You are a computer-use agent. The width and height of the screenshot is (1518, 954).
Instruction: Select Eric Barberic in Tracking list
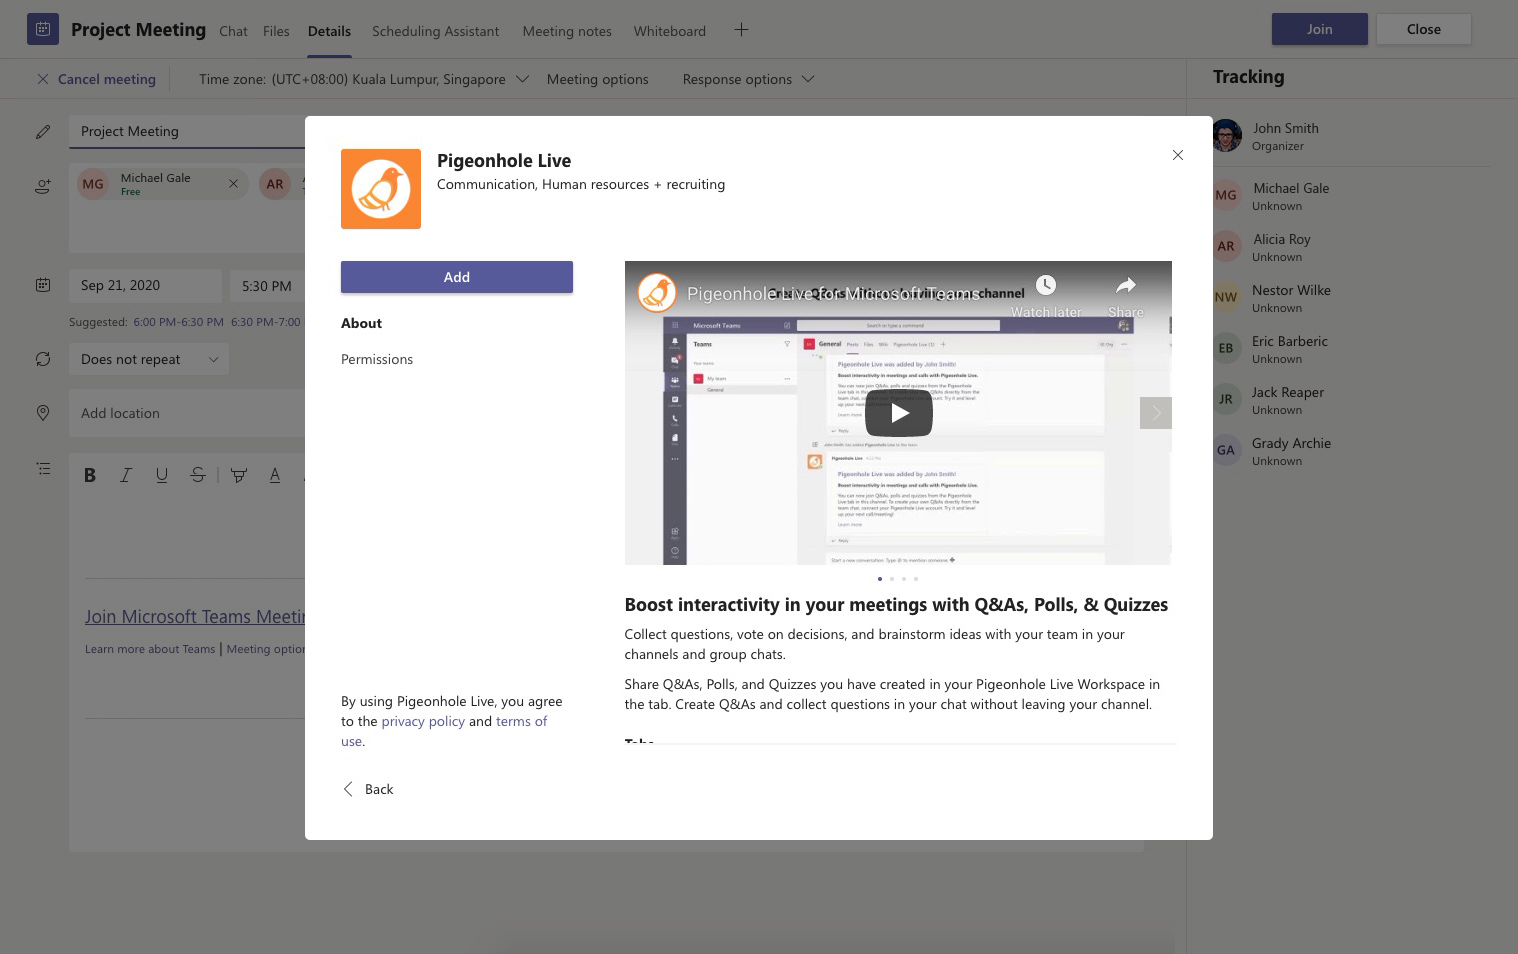pos(1290,341)
